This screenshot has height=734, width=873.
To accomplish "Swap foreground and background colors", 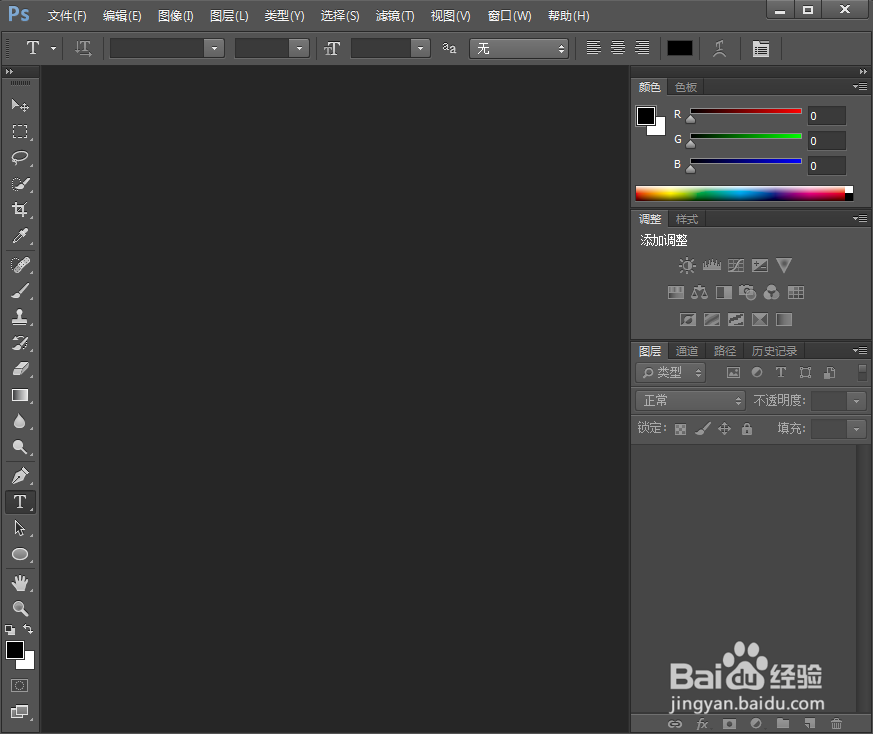I will [x=28, y=629].
